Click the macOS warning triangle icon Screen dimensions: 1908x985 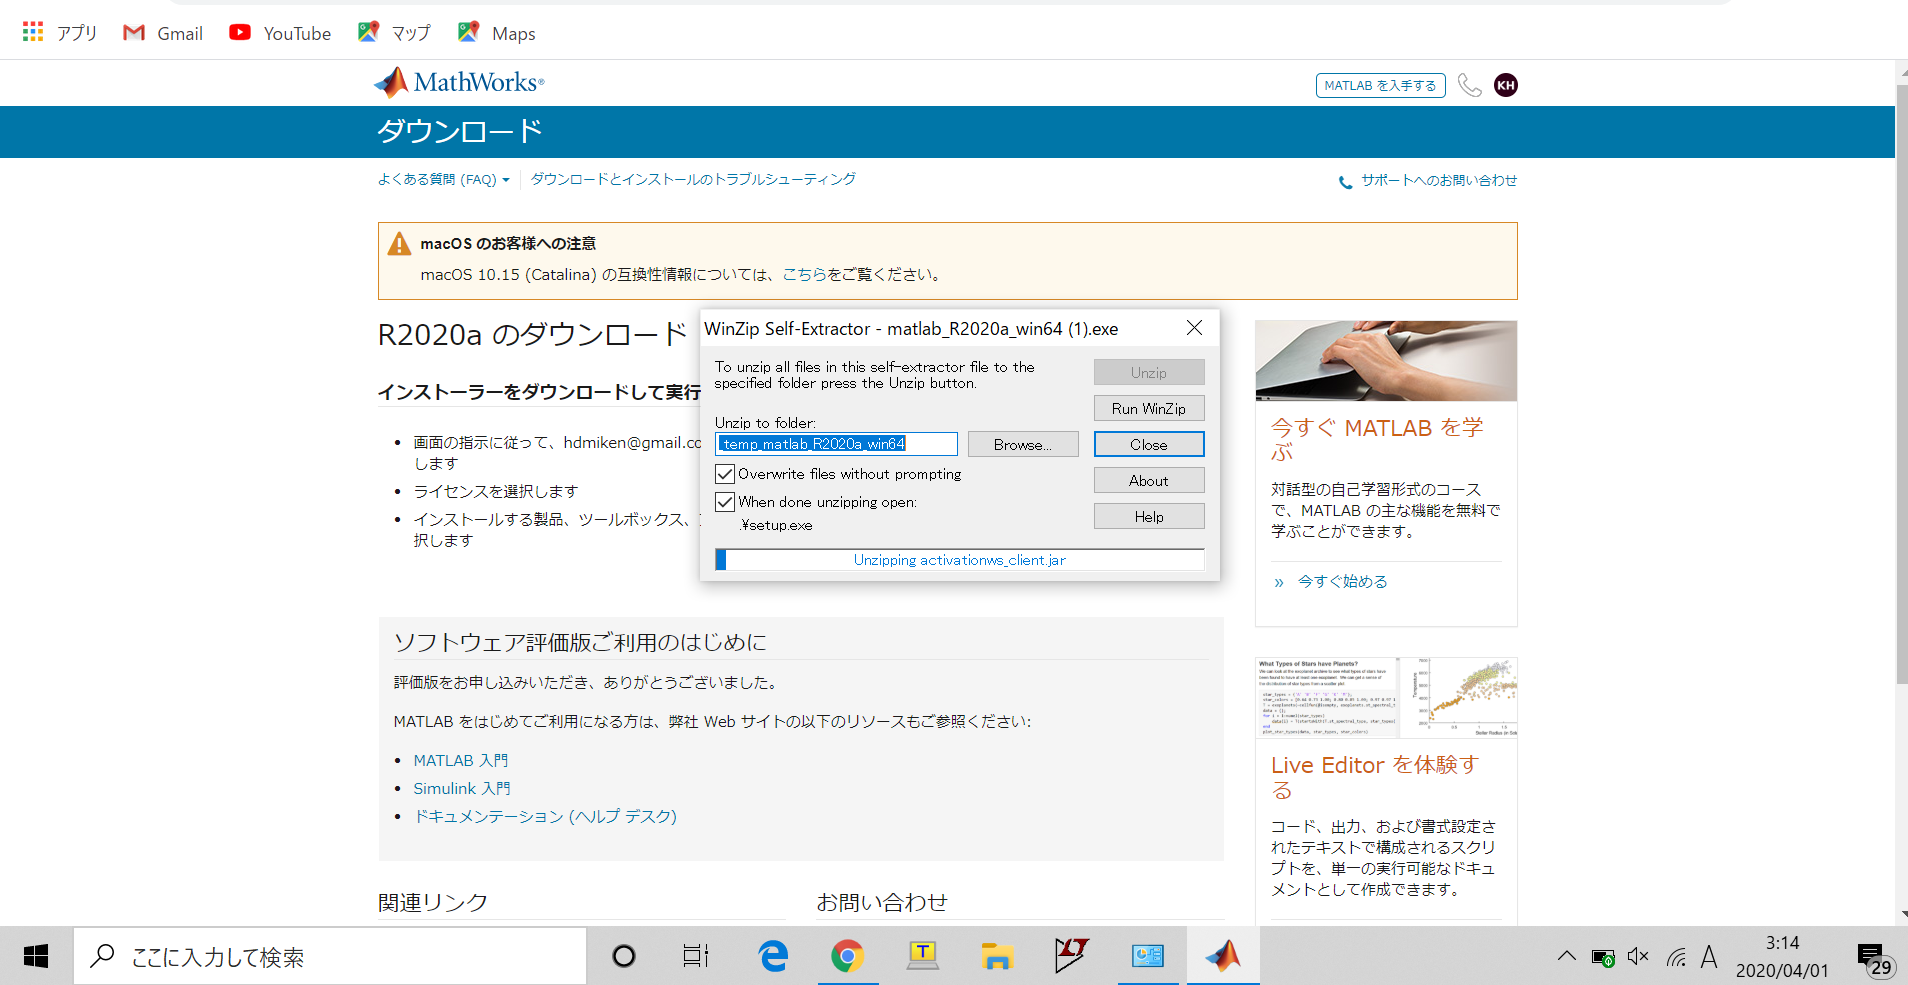point(399,244)
